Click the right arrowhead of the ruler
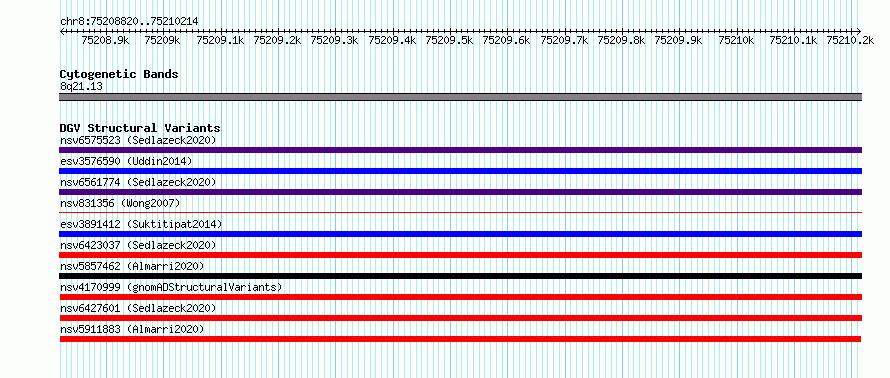 point(859,31)
